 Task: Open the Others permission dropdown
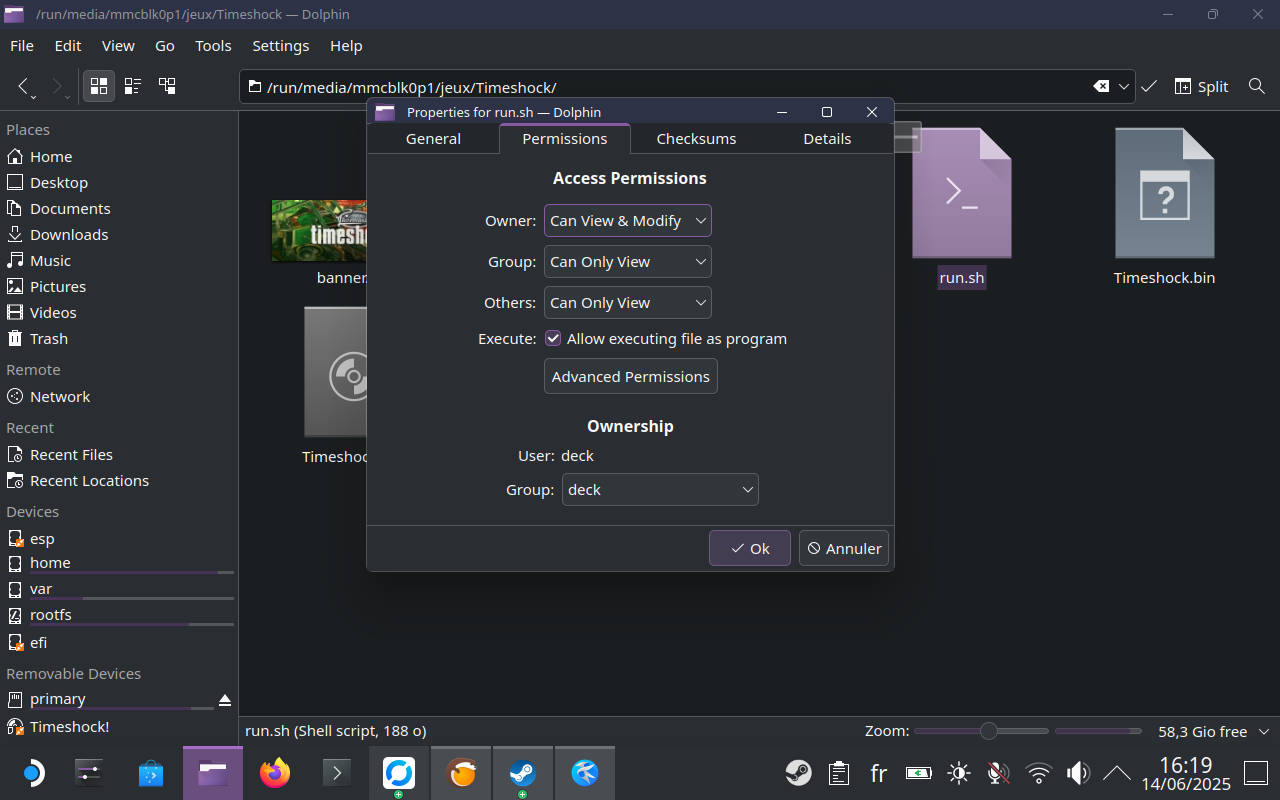[x=627, y=303]
